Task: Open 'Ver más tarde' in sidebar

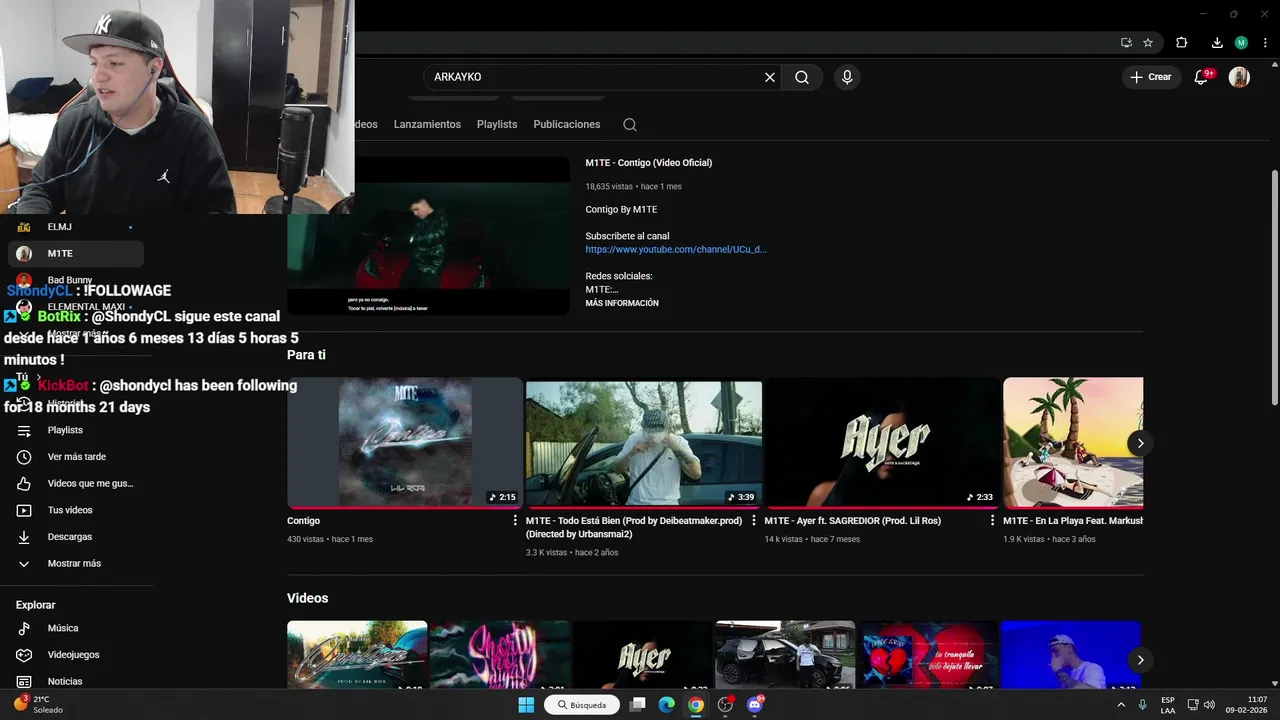Action: tap(77, 457)
